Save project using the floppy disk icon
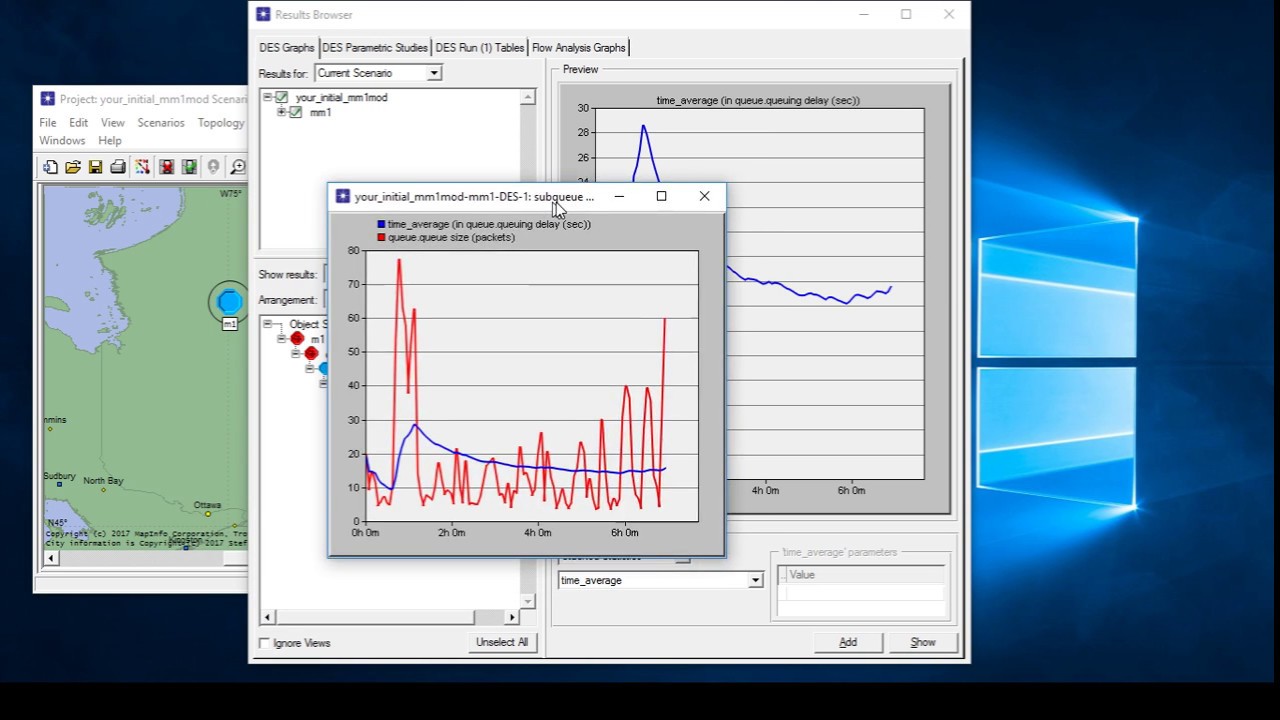 [x=95, y=167]
